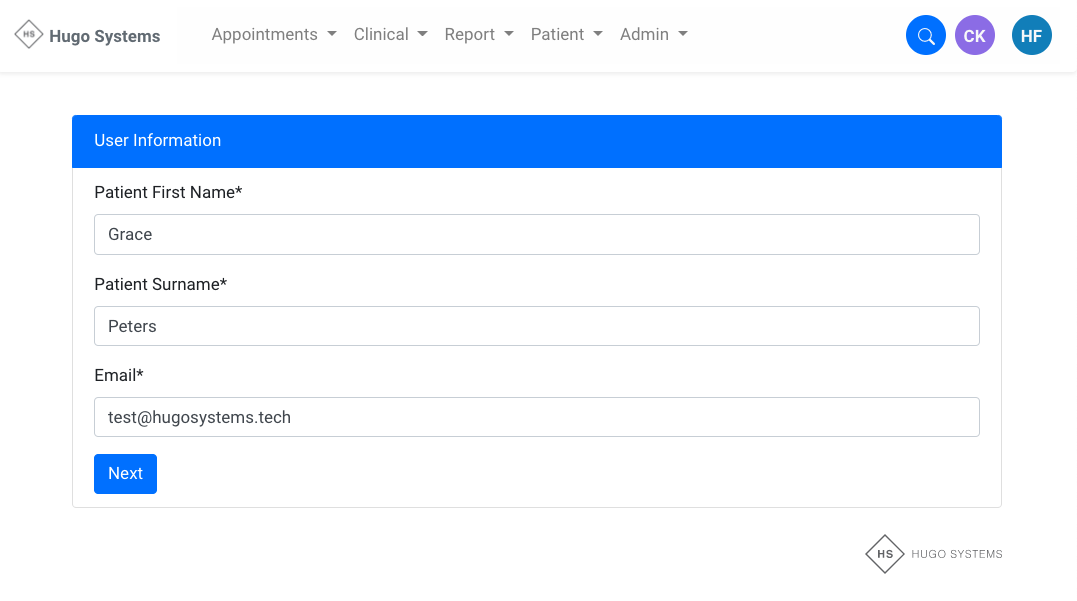
Task: Click the Hugo Systems brand name link
Action: 104,36
